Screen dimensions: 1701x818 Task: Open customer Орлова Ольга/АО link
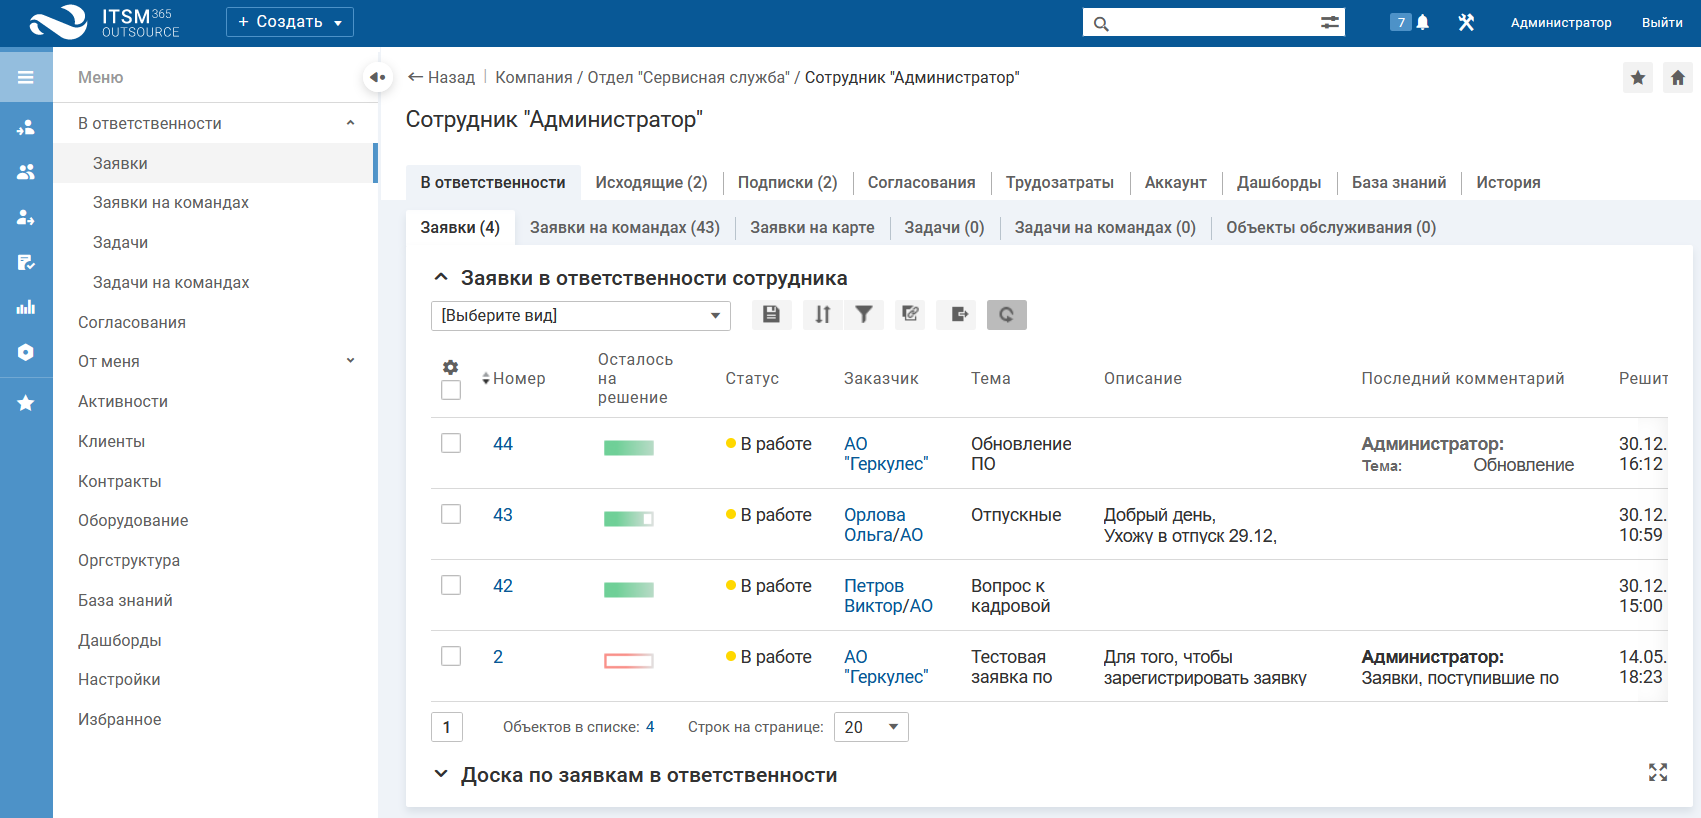click(883, 524)
